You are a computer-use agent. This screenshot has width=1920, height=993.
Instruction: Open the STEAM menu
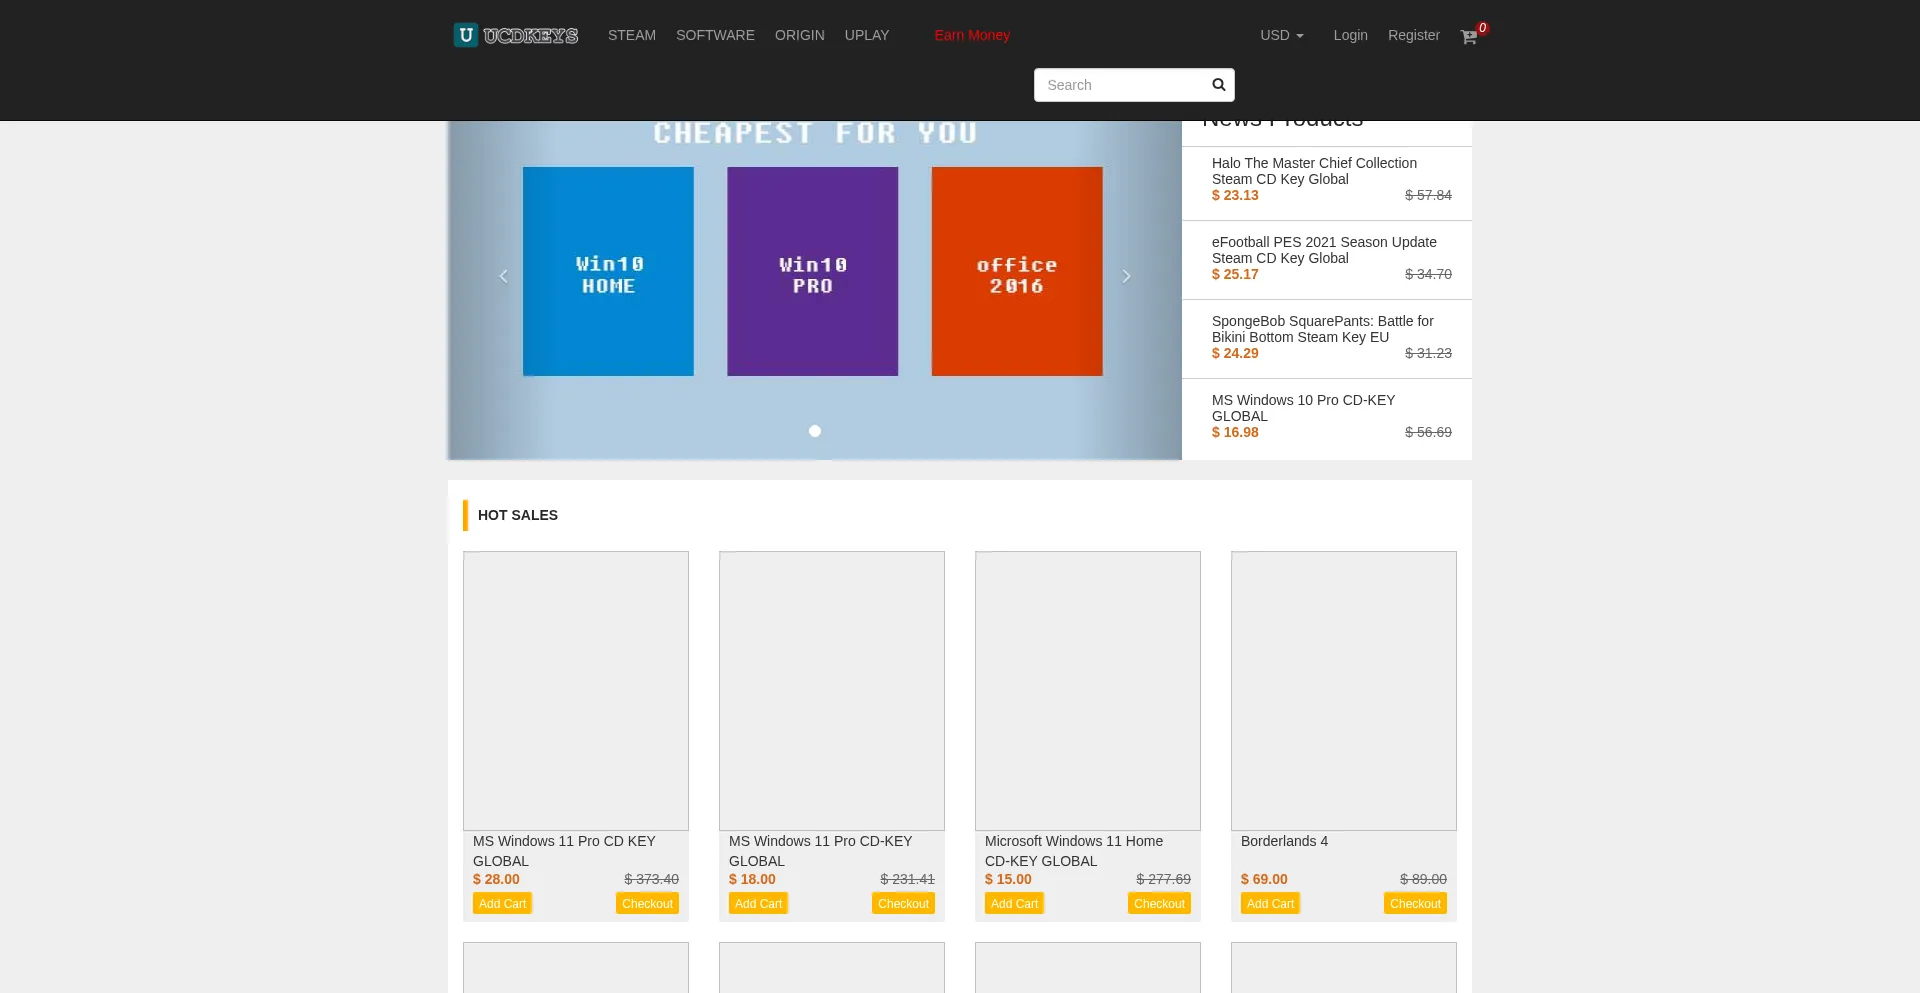pos(632,35)
